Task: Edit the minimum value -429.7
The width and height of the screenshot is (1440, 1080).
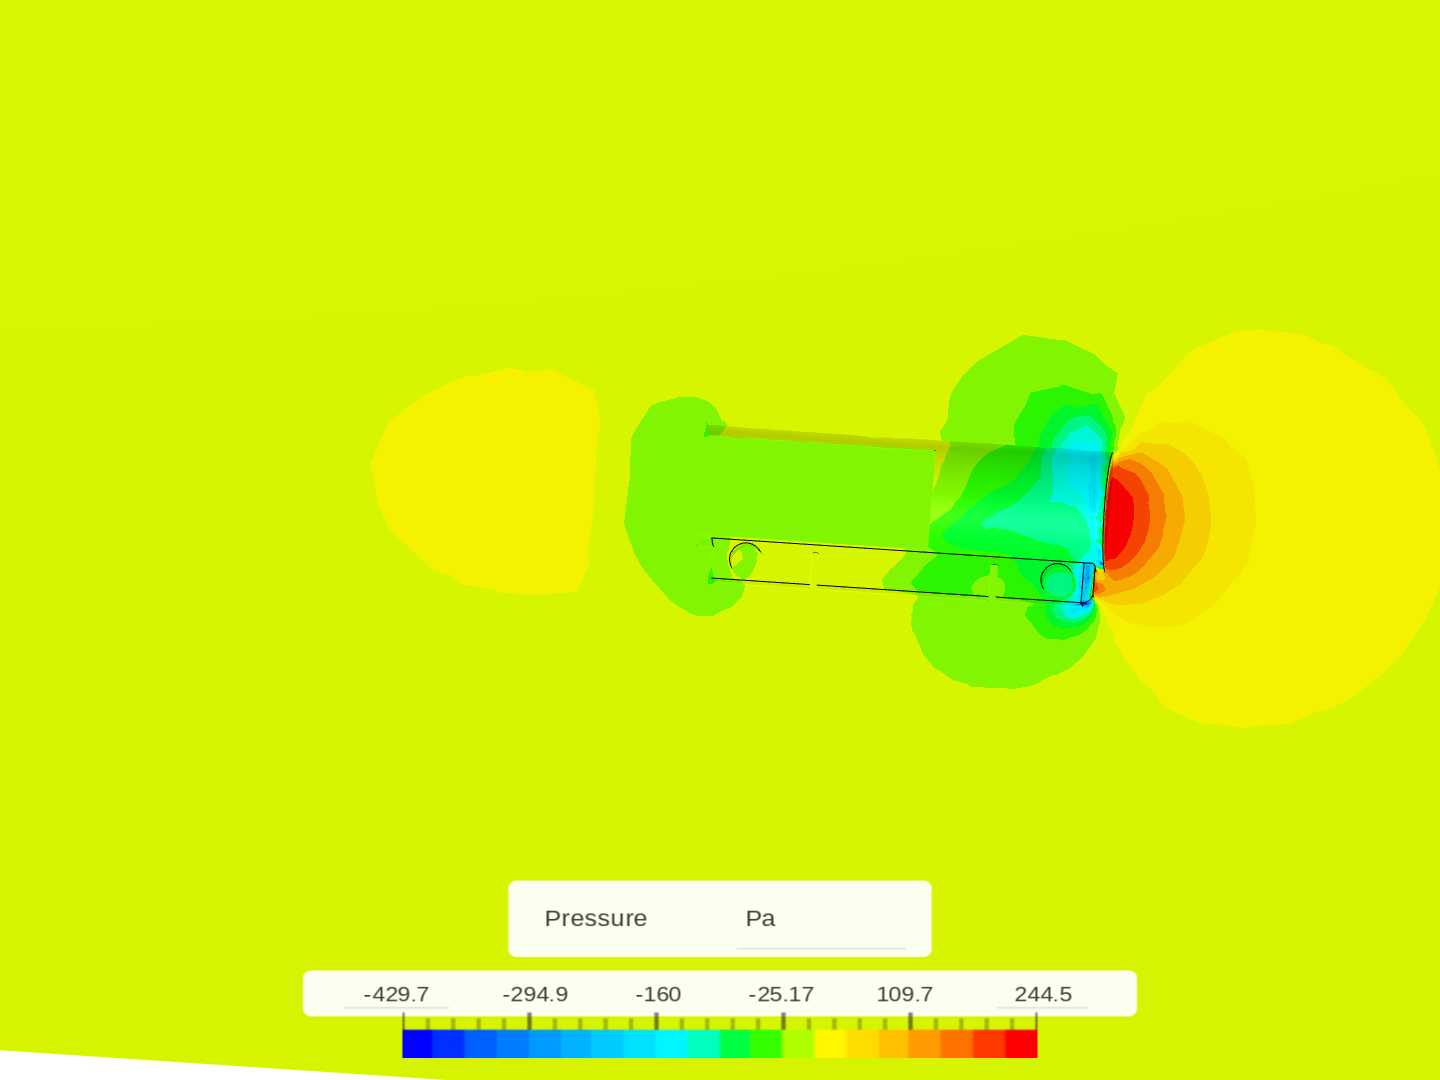Action: point(396,994)
